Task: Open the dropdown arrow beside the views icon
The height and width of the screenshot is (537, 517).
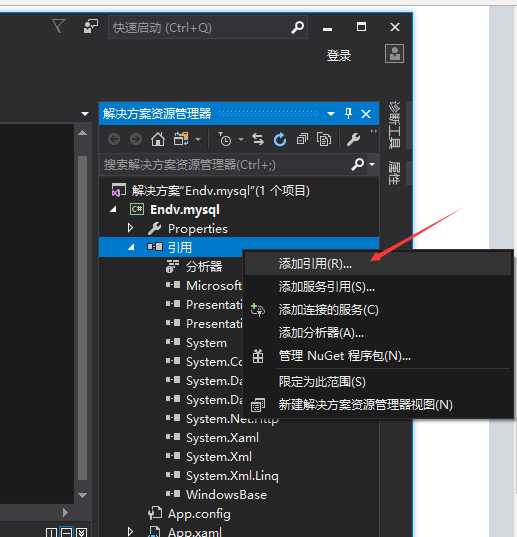Action: pyautogui.click(x=198, y=140)
